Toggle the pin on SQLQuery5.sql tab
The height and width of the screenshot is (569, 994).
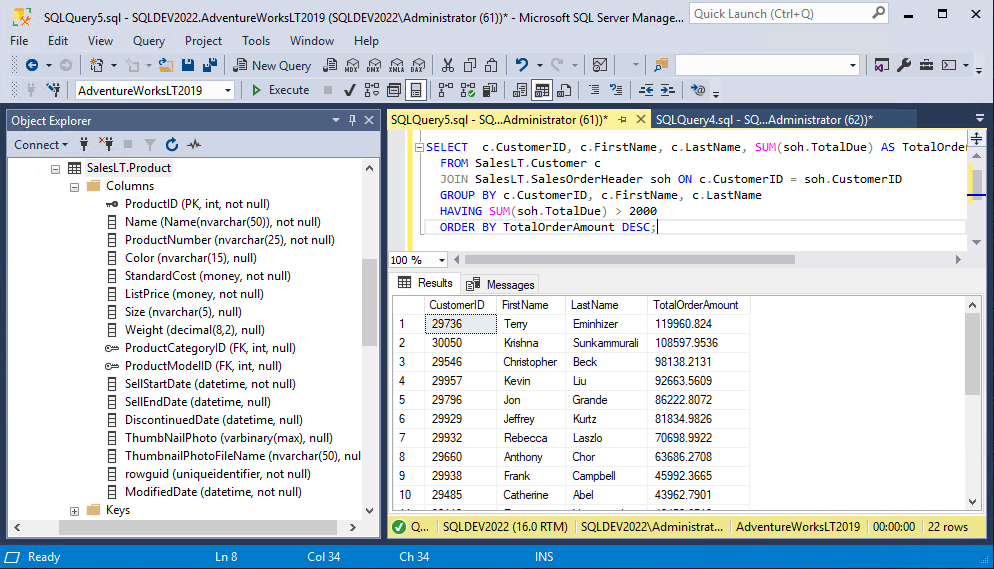point(623,120)
